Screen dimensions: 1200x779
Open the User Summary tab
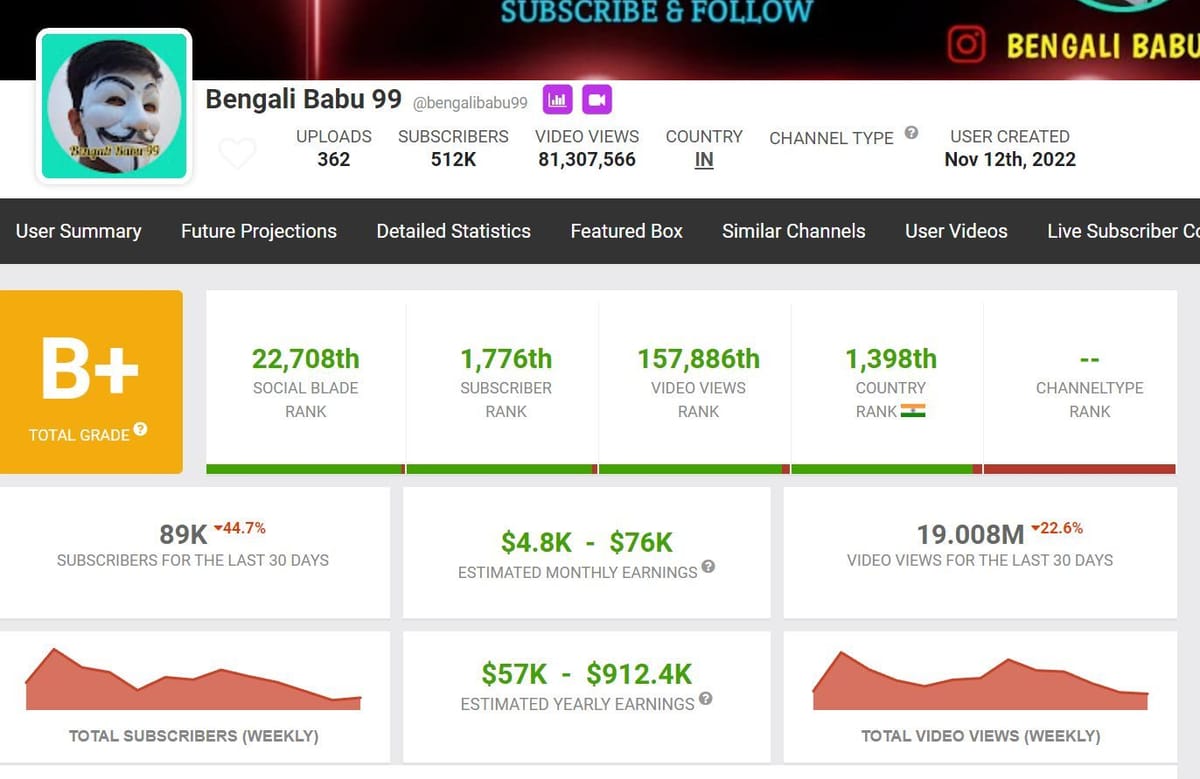[x=78, y=231]
